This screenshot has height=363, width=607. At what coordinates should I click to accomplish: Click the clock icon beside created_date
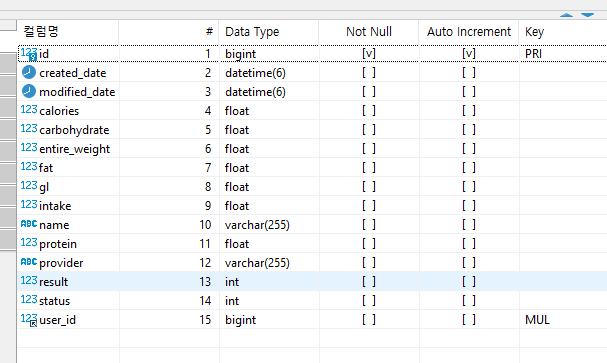29,72
